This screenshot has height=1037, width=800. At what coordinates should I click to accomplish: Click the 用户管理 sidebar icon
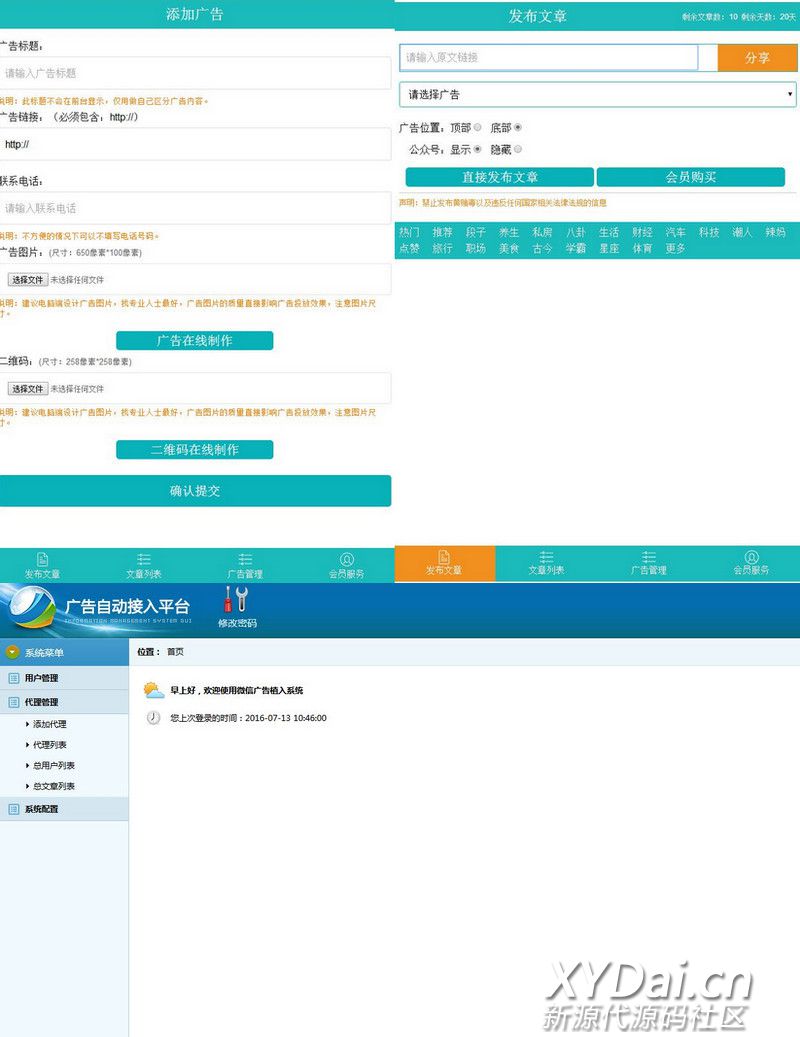click(x=14, y=678)
